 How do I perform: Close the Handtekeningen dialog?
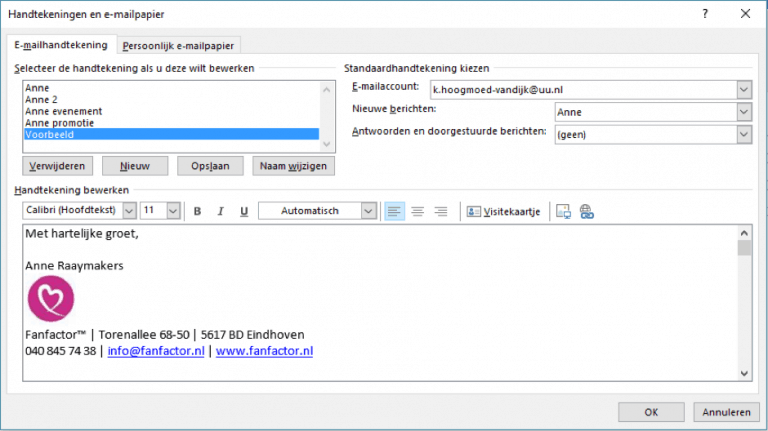coord(745,14)
